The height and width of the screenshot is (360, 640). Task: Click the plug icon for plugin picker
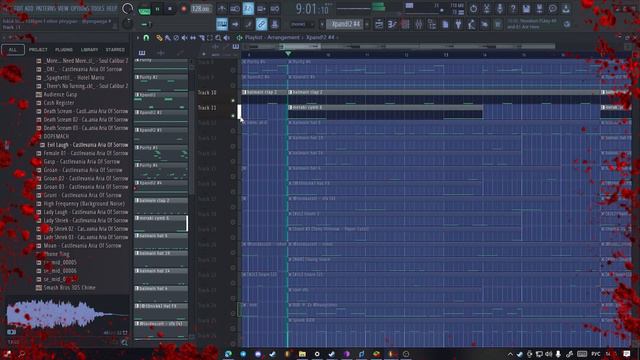458,24
